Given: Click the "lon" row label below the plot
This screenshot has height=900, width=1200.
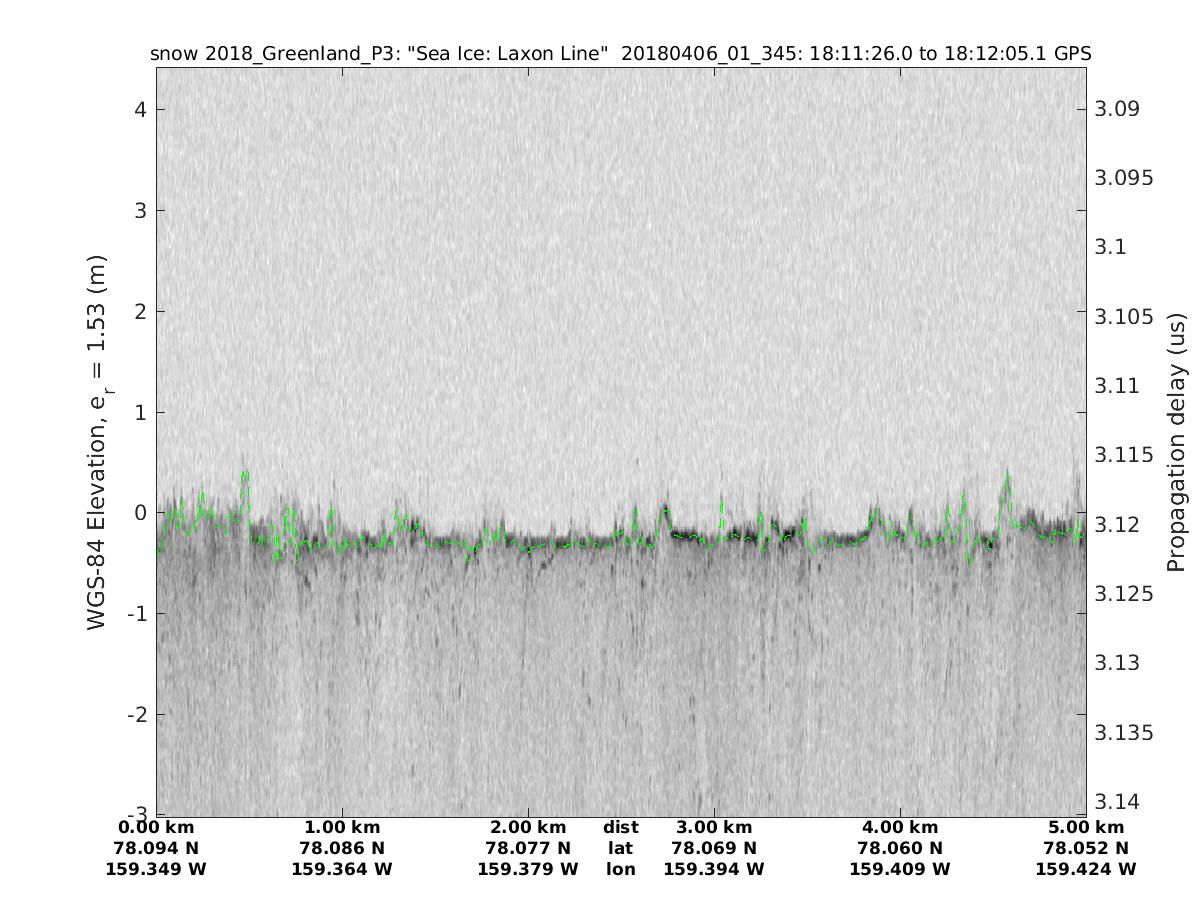Looking at the screenshot, I should point(620,869).
